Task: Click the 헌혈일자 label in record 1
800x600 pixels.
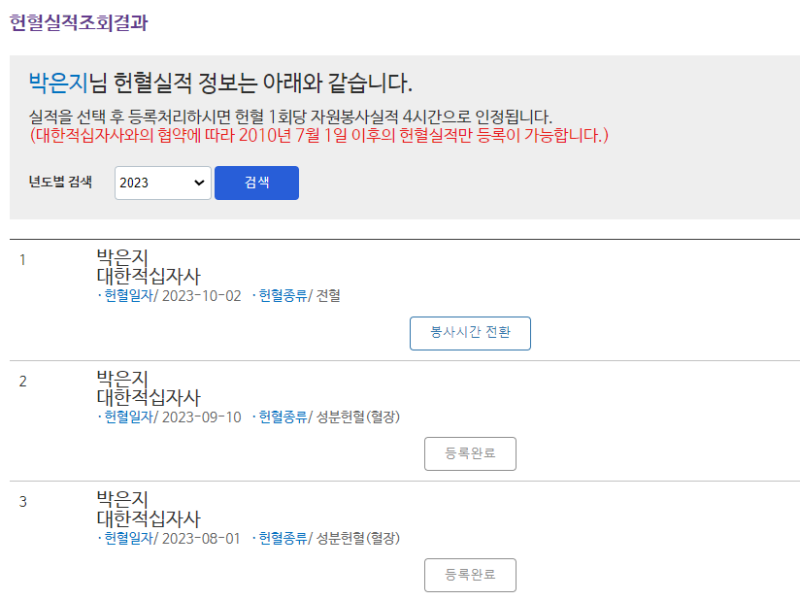Action: click(x=128, y=295)
